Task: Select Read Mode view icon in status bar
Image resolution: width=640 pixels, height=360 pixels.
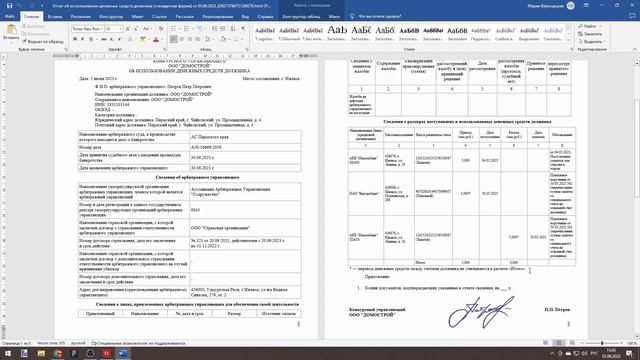Action: click(546, 343)
